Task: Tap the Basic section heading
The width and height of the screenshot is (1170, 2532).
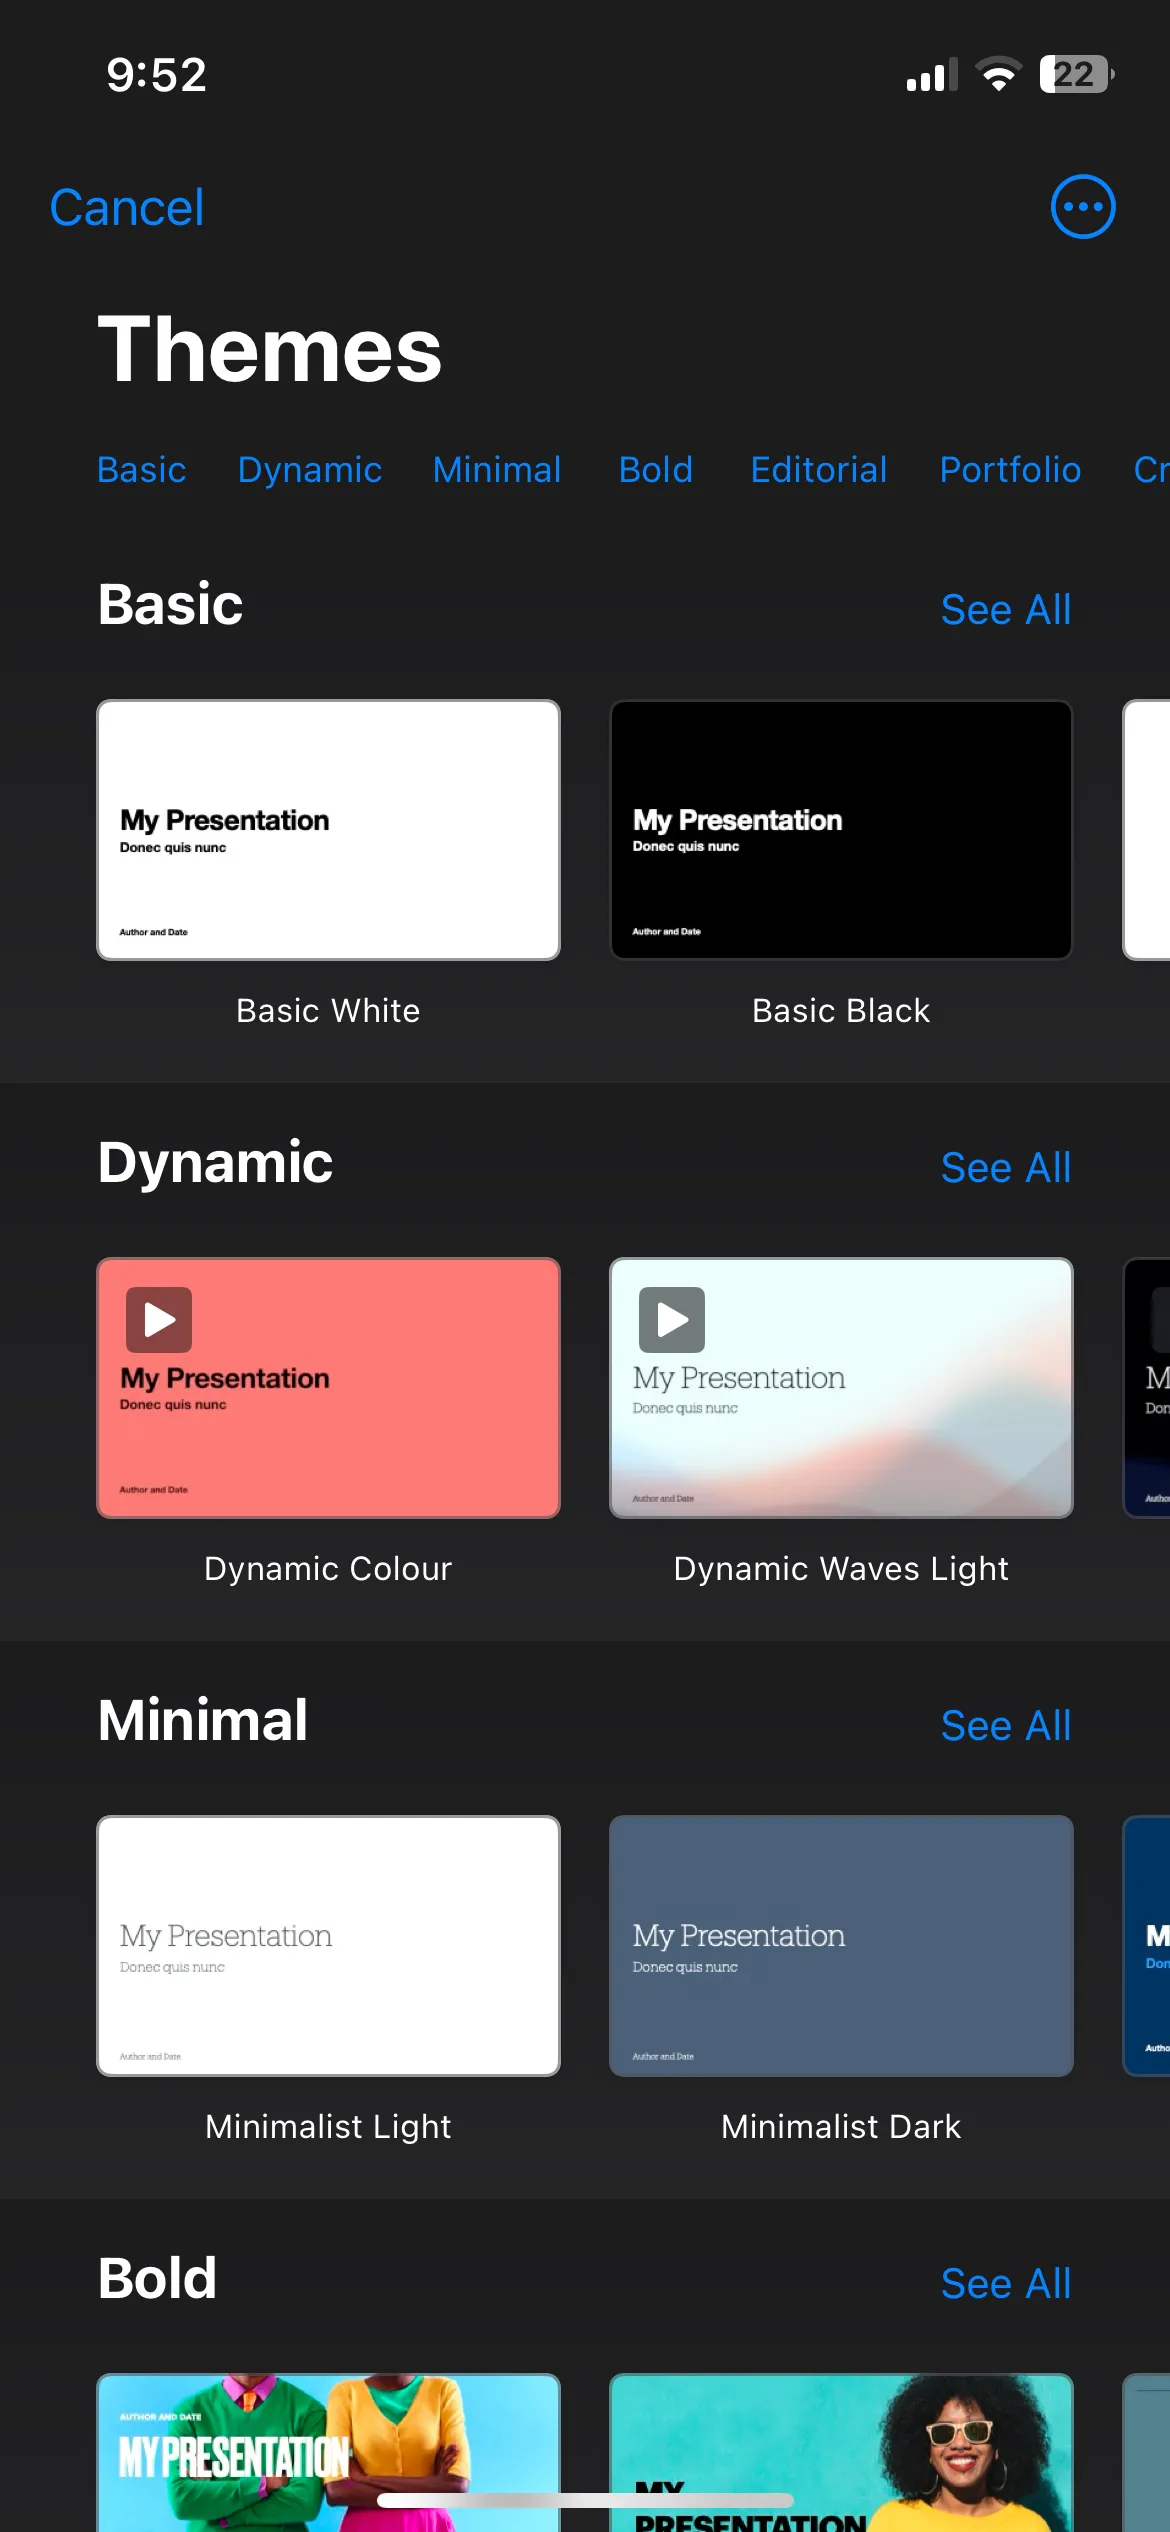Action: pyautogui.click(x=170, y=605)
